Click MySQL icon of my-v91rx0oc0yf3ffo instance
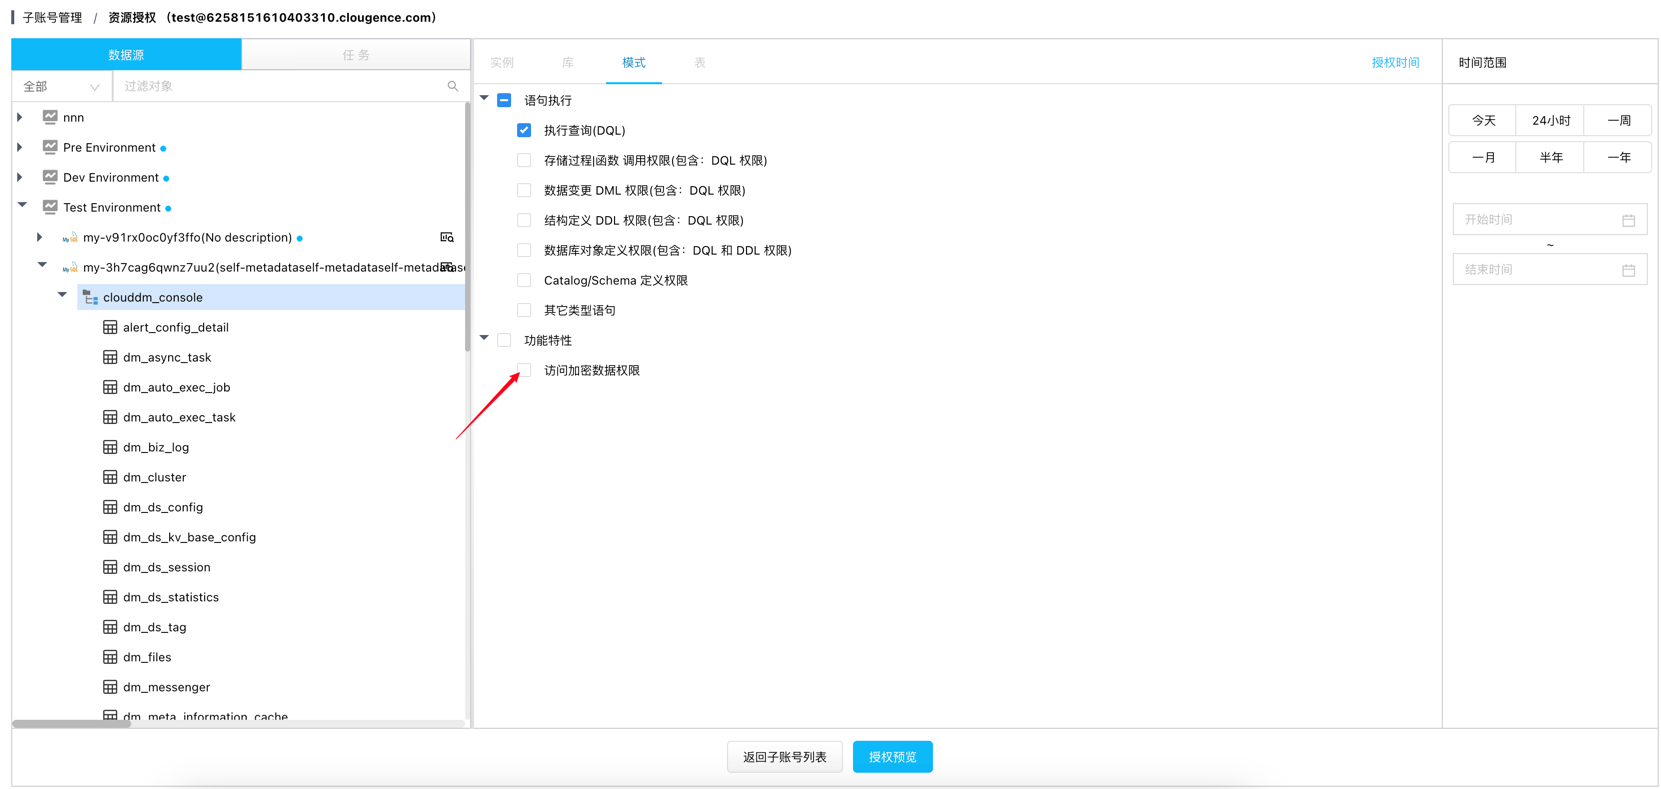 coord(70,237)
